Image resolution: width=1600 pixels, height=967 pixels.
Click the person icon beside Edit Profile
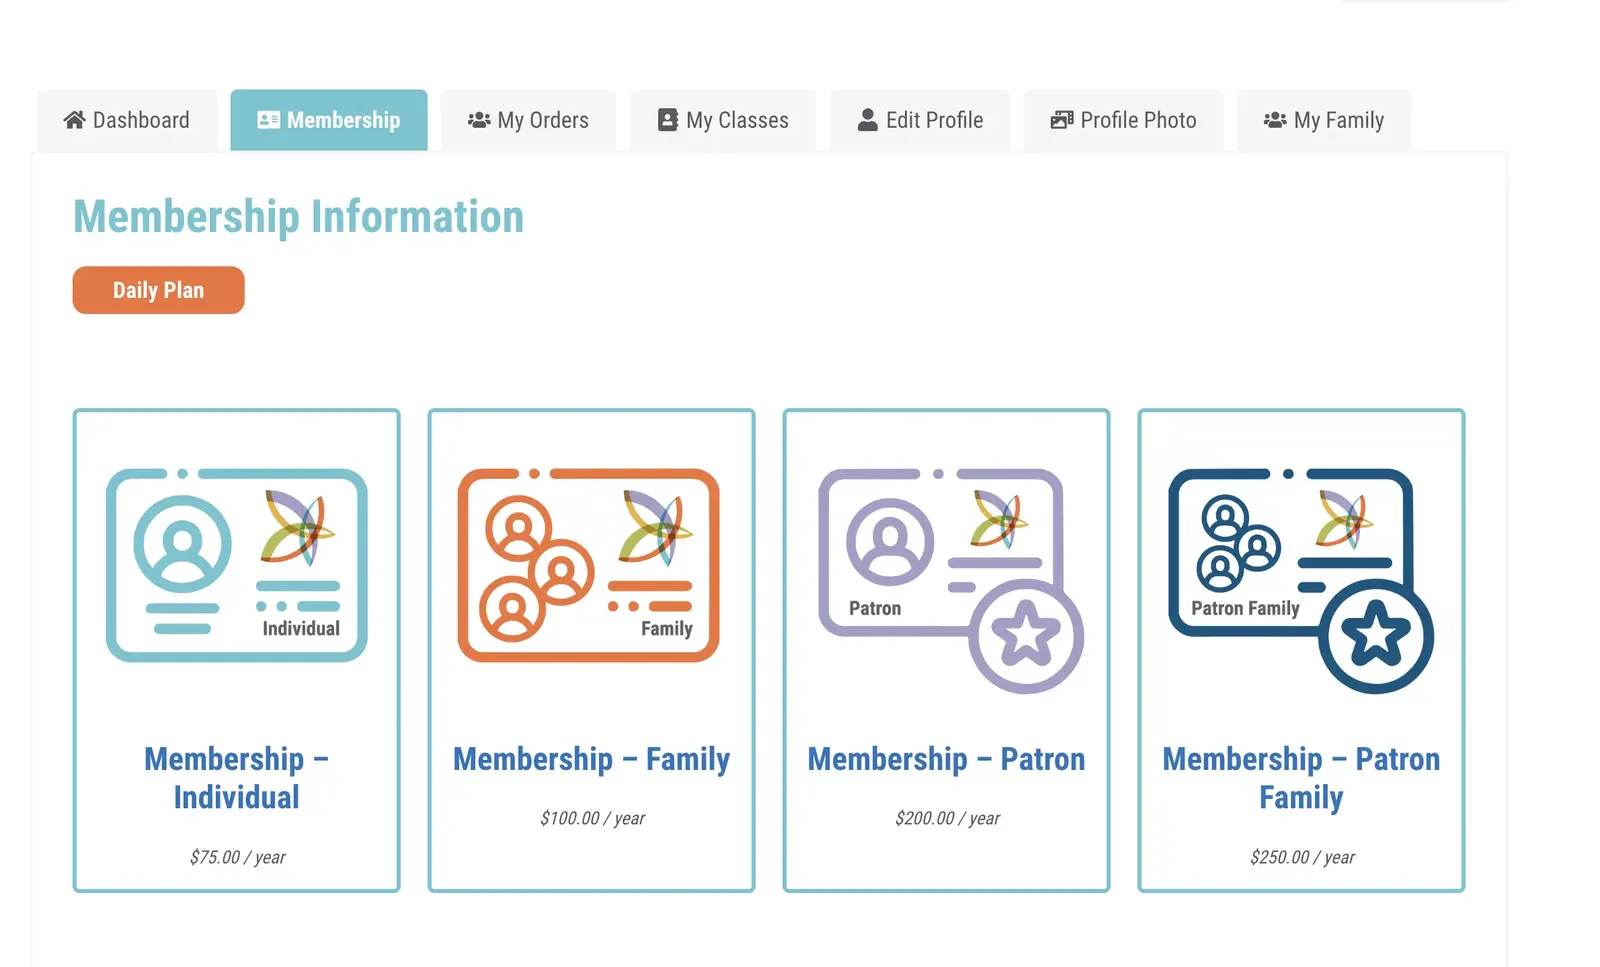868,120
